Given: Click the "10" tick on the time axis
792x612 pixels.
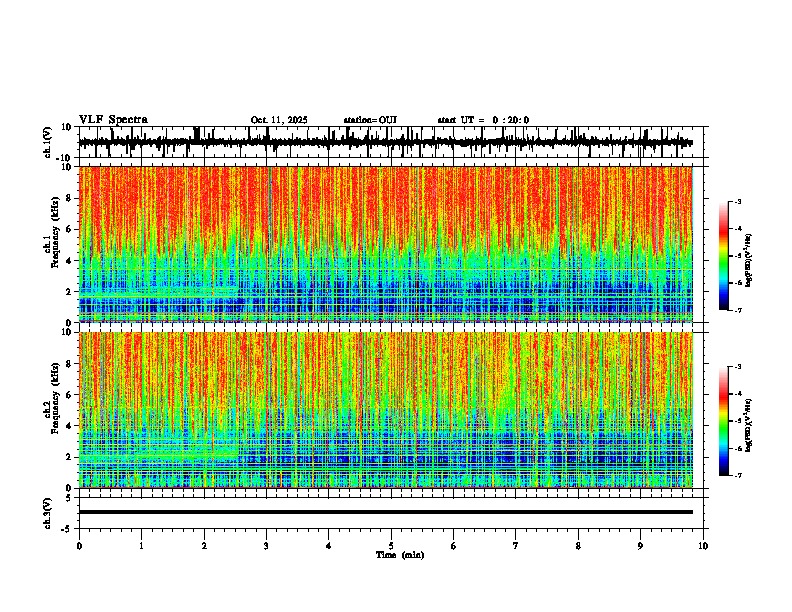Looking at the screenshot, I should click(x=703, y=546).
